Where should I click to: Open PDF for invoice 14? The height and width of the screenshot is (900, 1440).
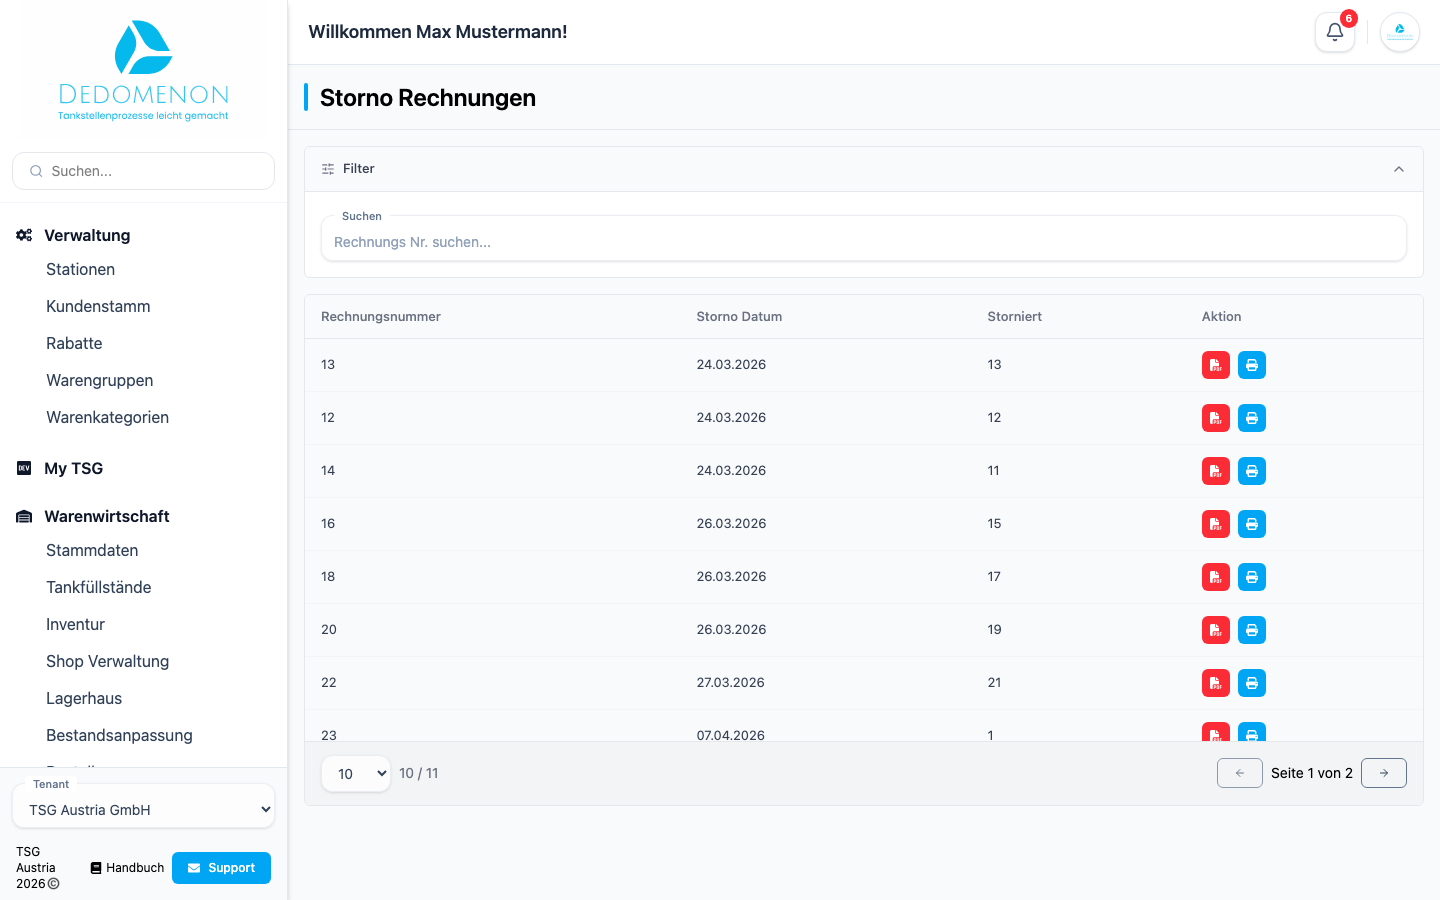click(x=1216, y=471)
